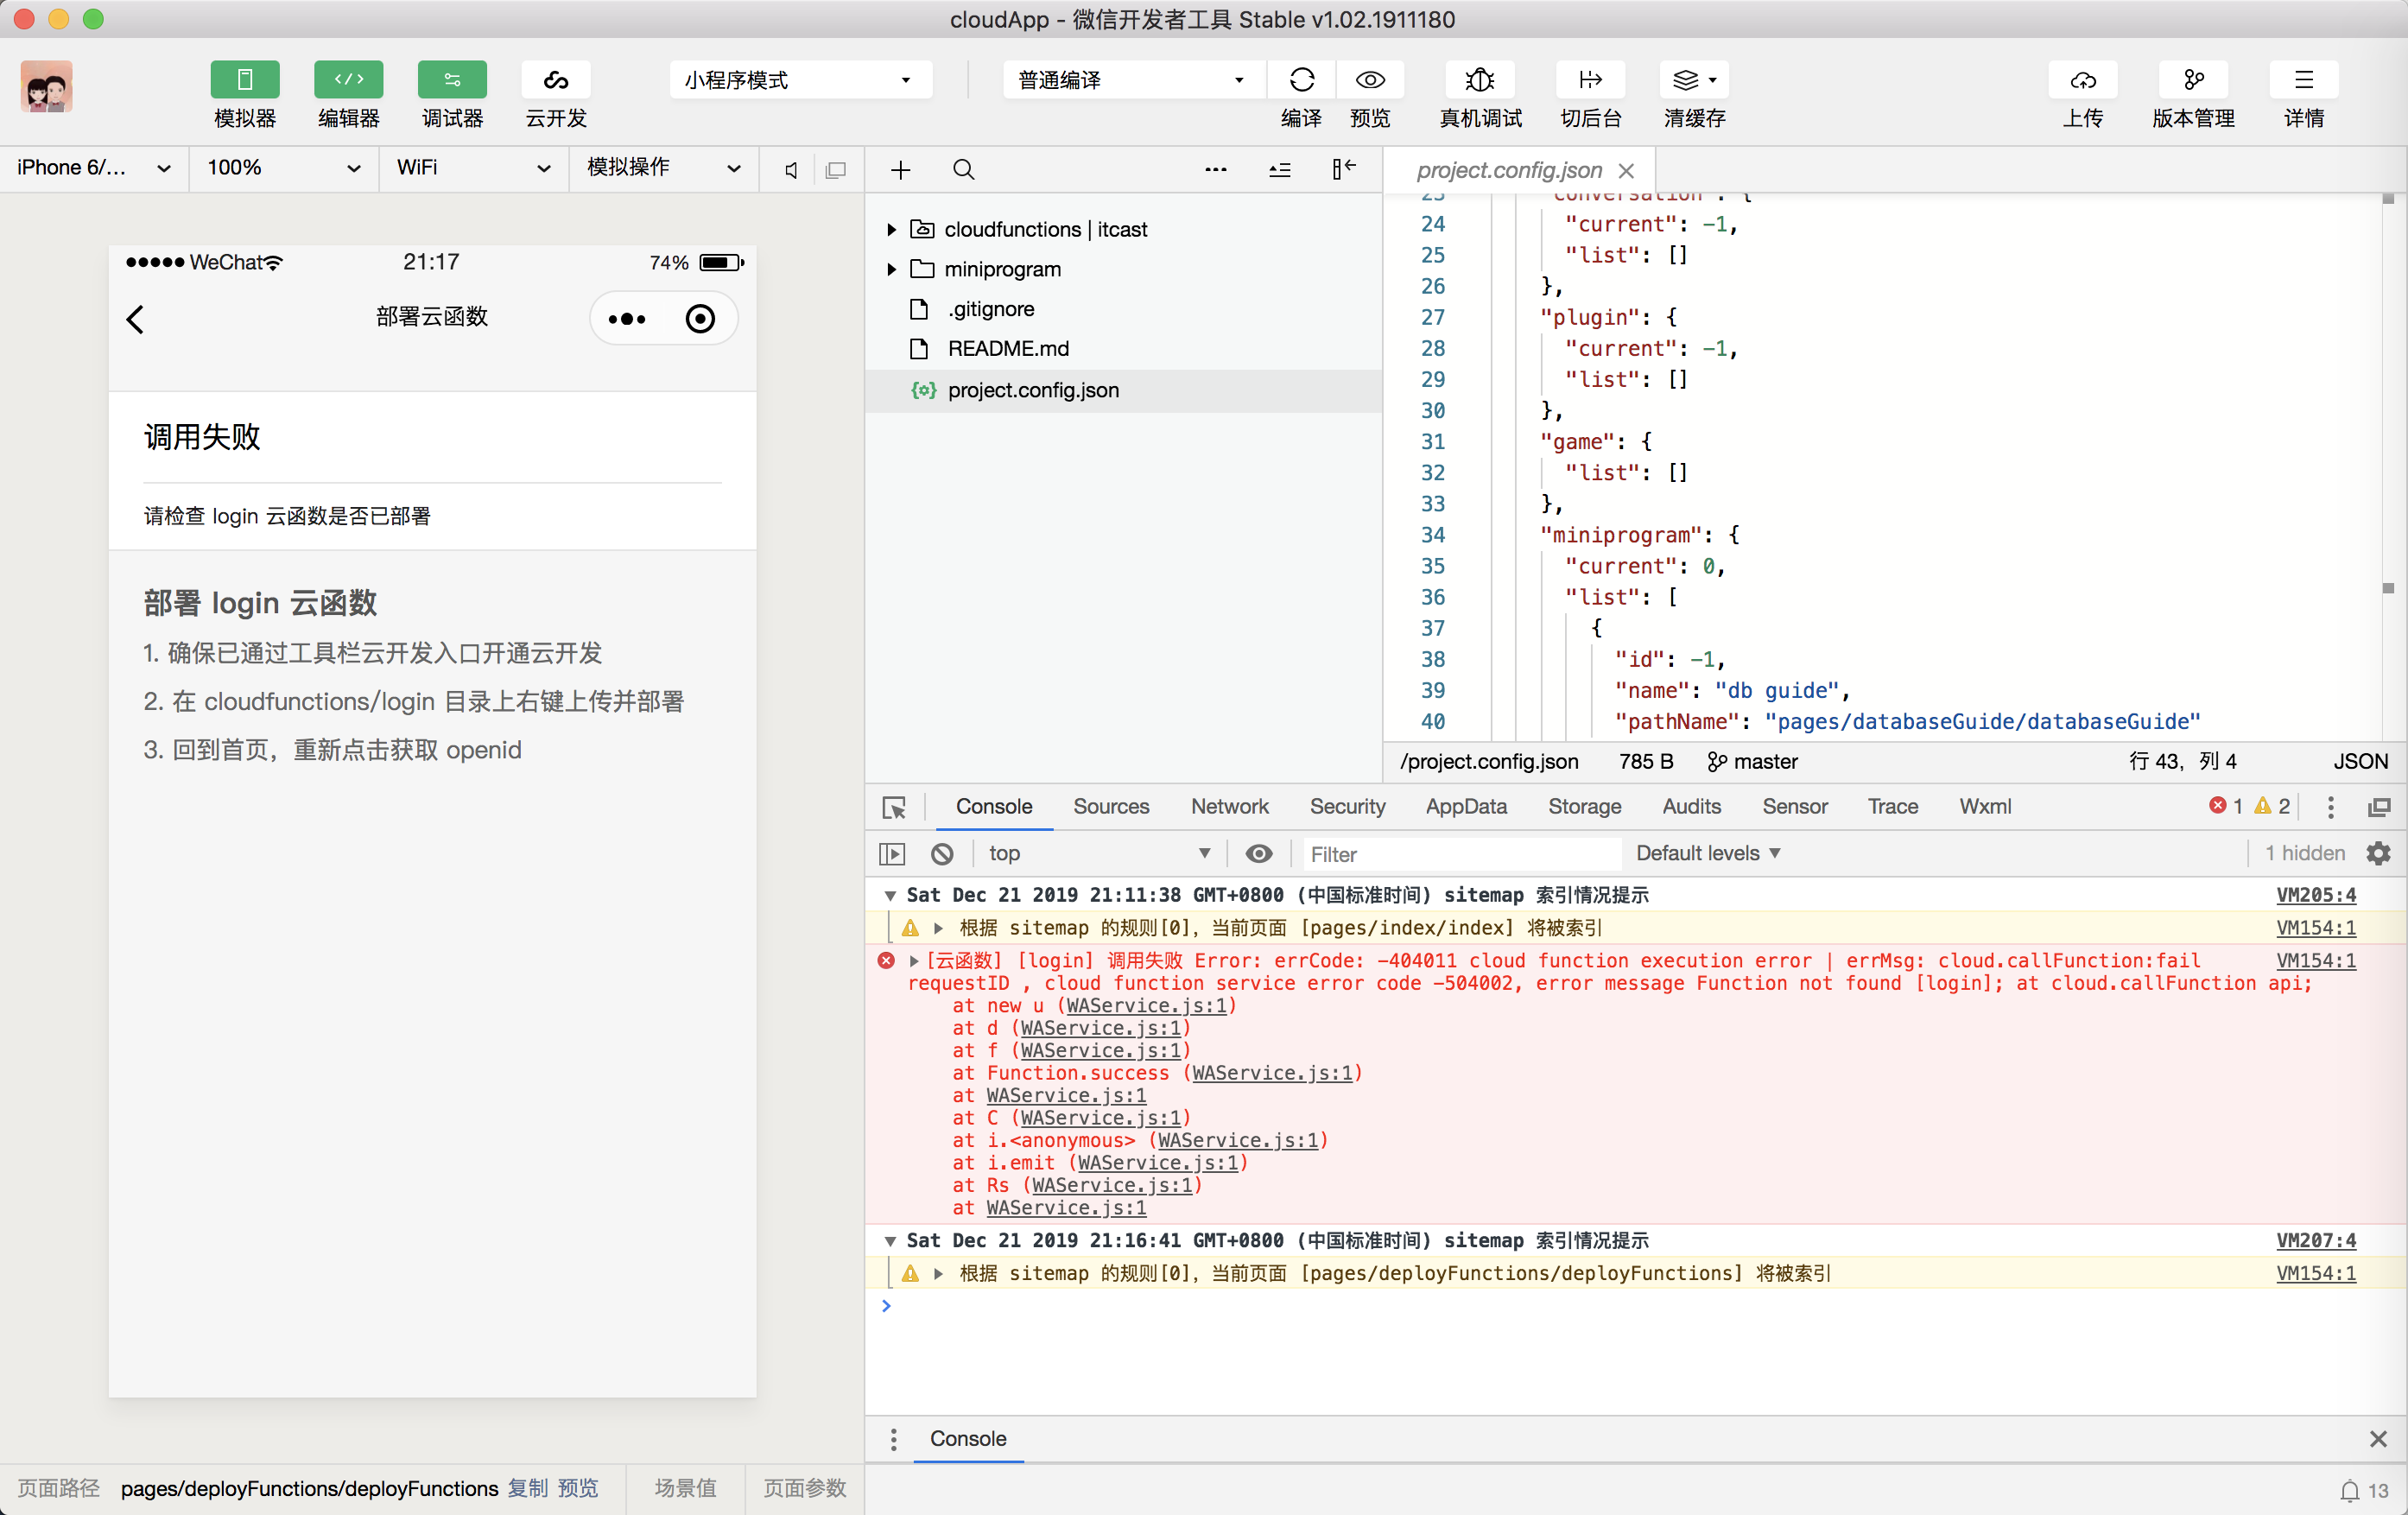Detach simulator into separate window
The width and height of the screenshot is (2408, 1515).
tap(836, 170)
